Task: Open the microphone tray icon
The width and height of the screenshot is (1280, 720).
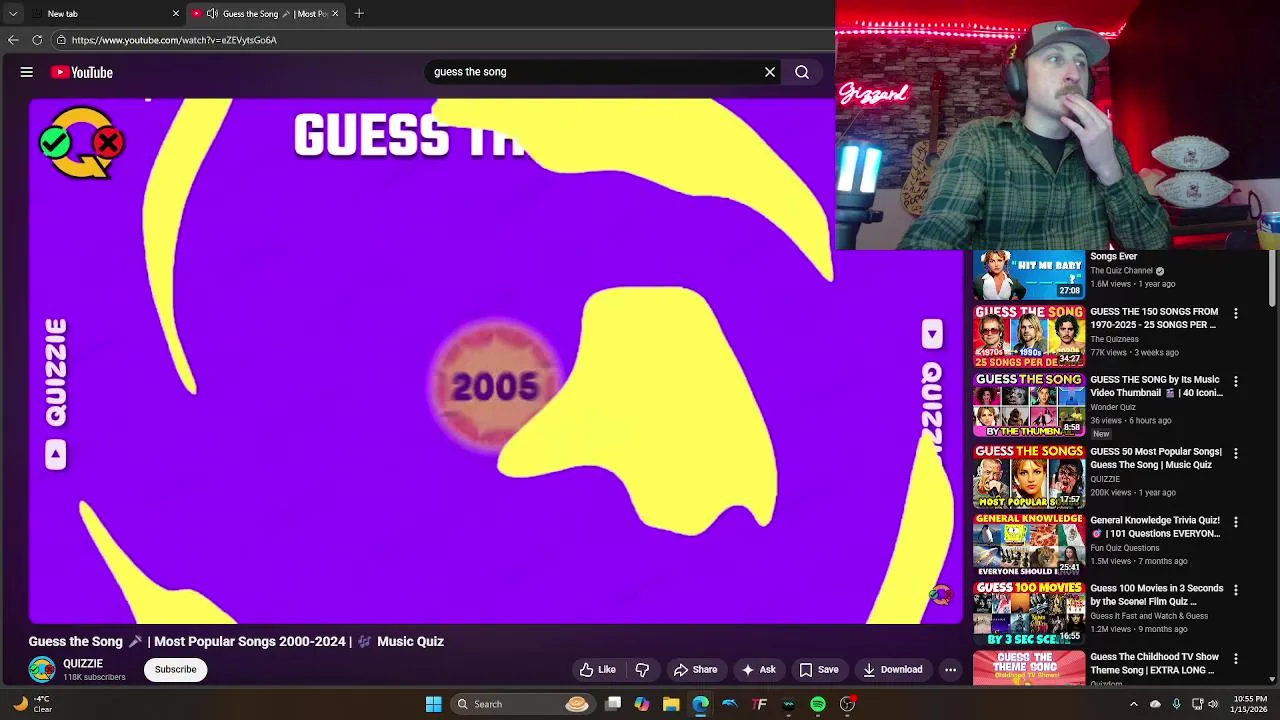Action: pyautogui.click(x=1176, y=704)
